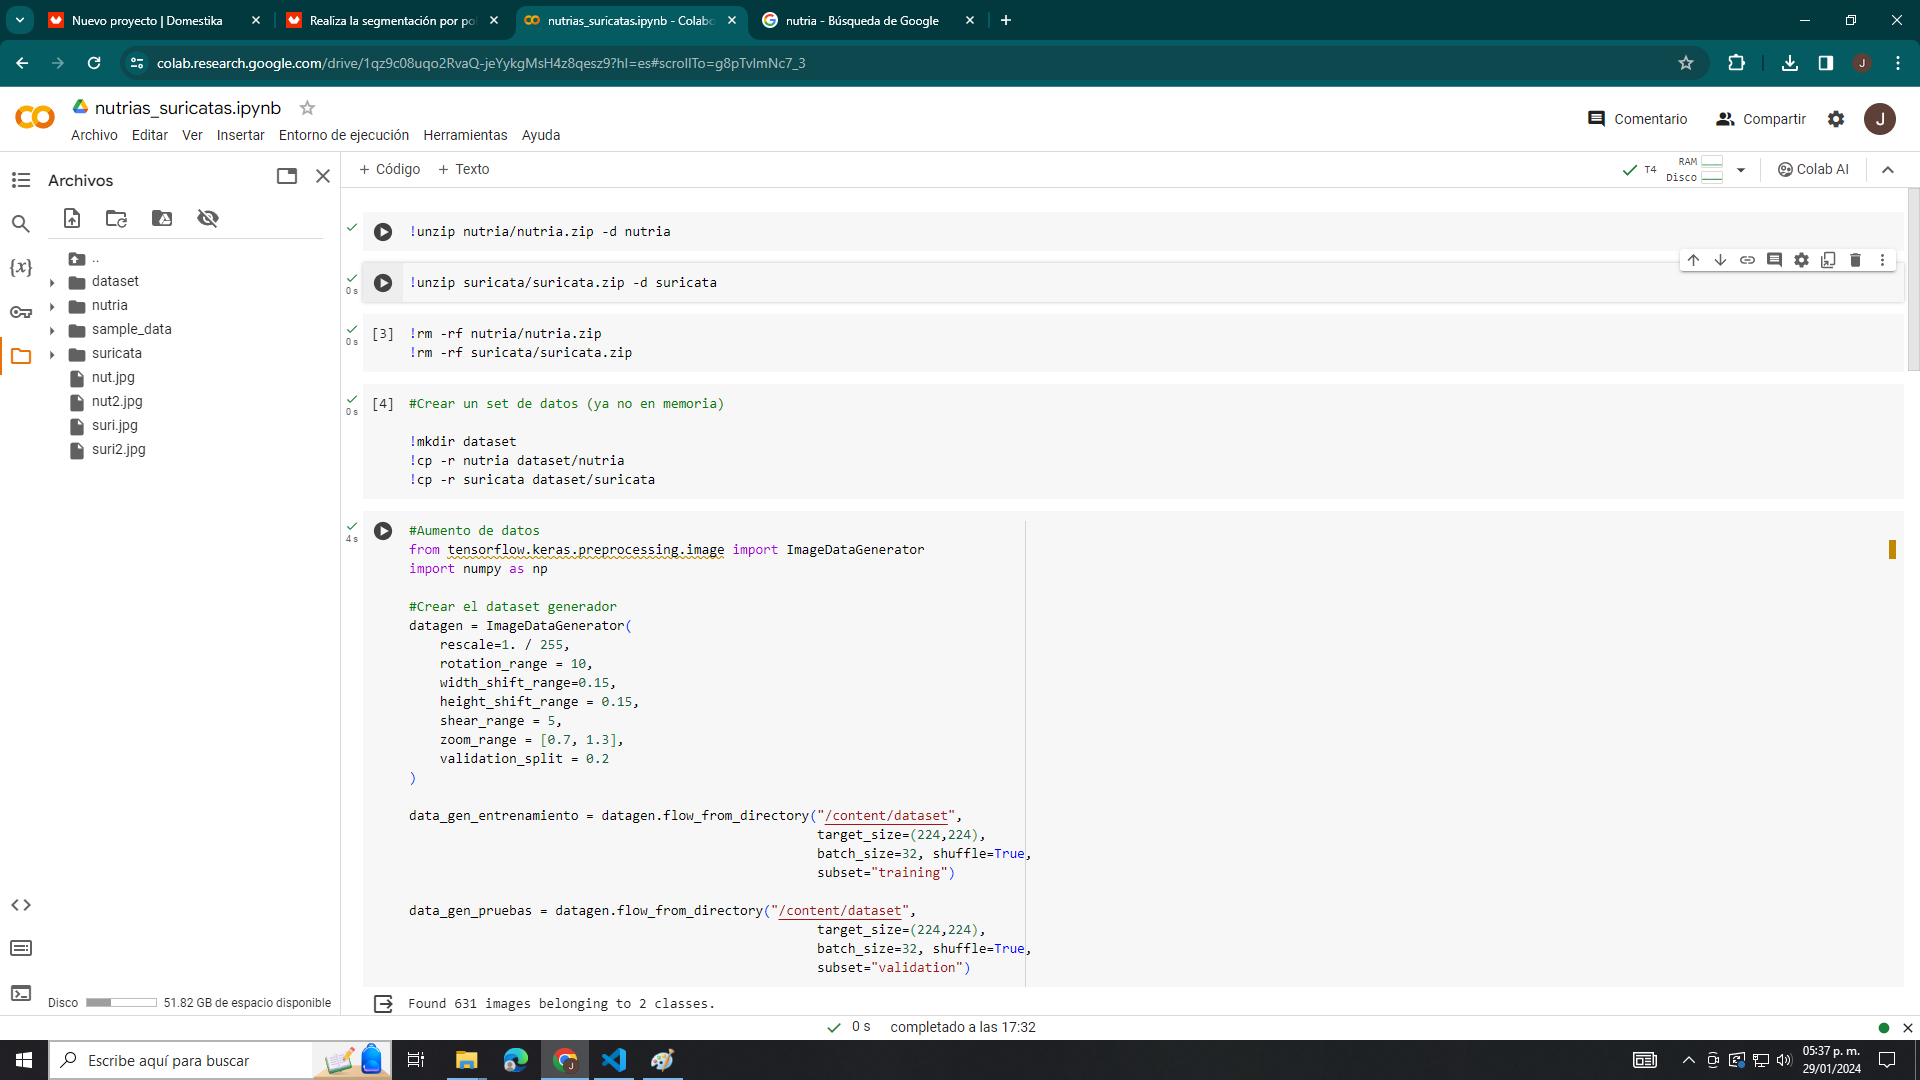
Task: Refresh the file browser
Action: [116, 218]
